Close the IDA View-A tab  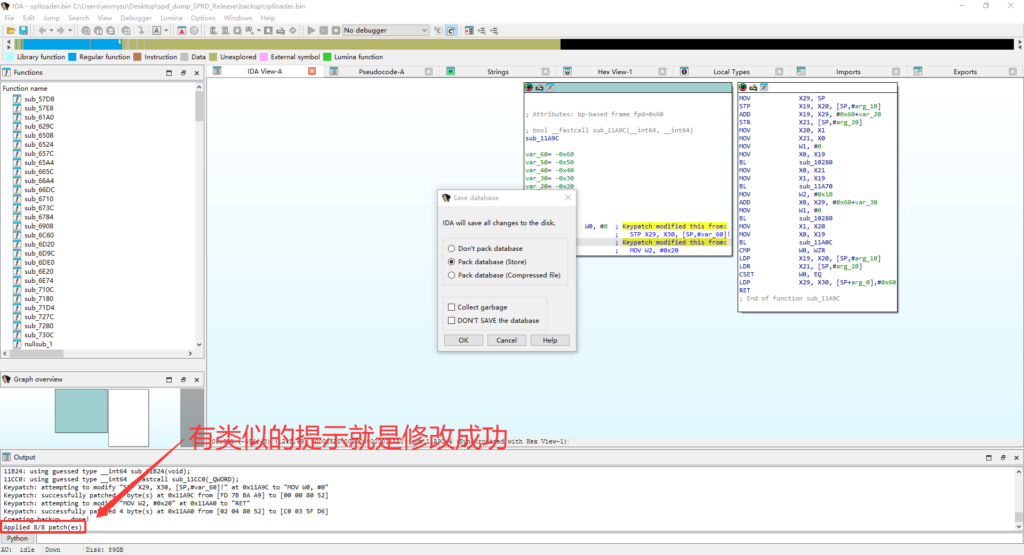312,71
